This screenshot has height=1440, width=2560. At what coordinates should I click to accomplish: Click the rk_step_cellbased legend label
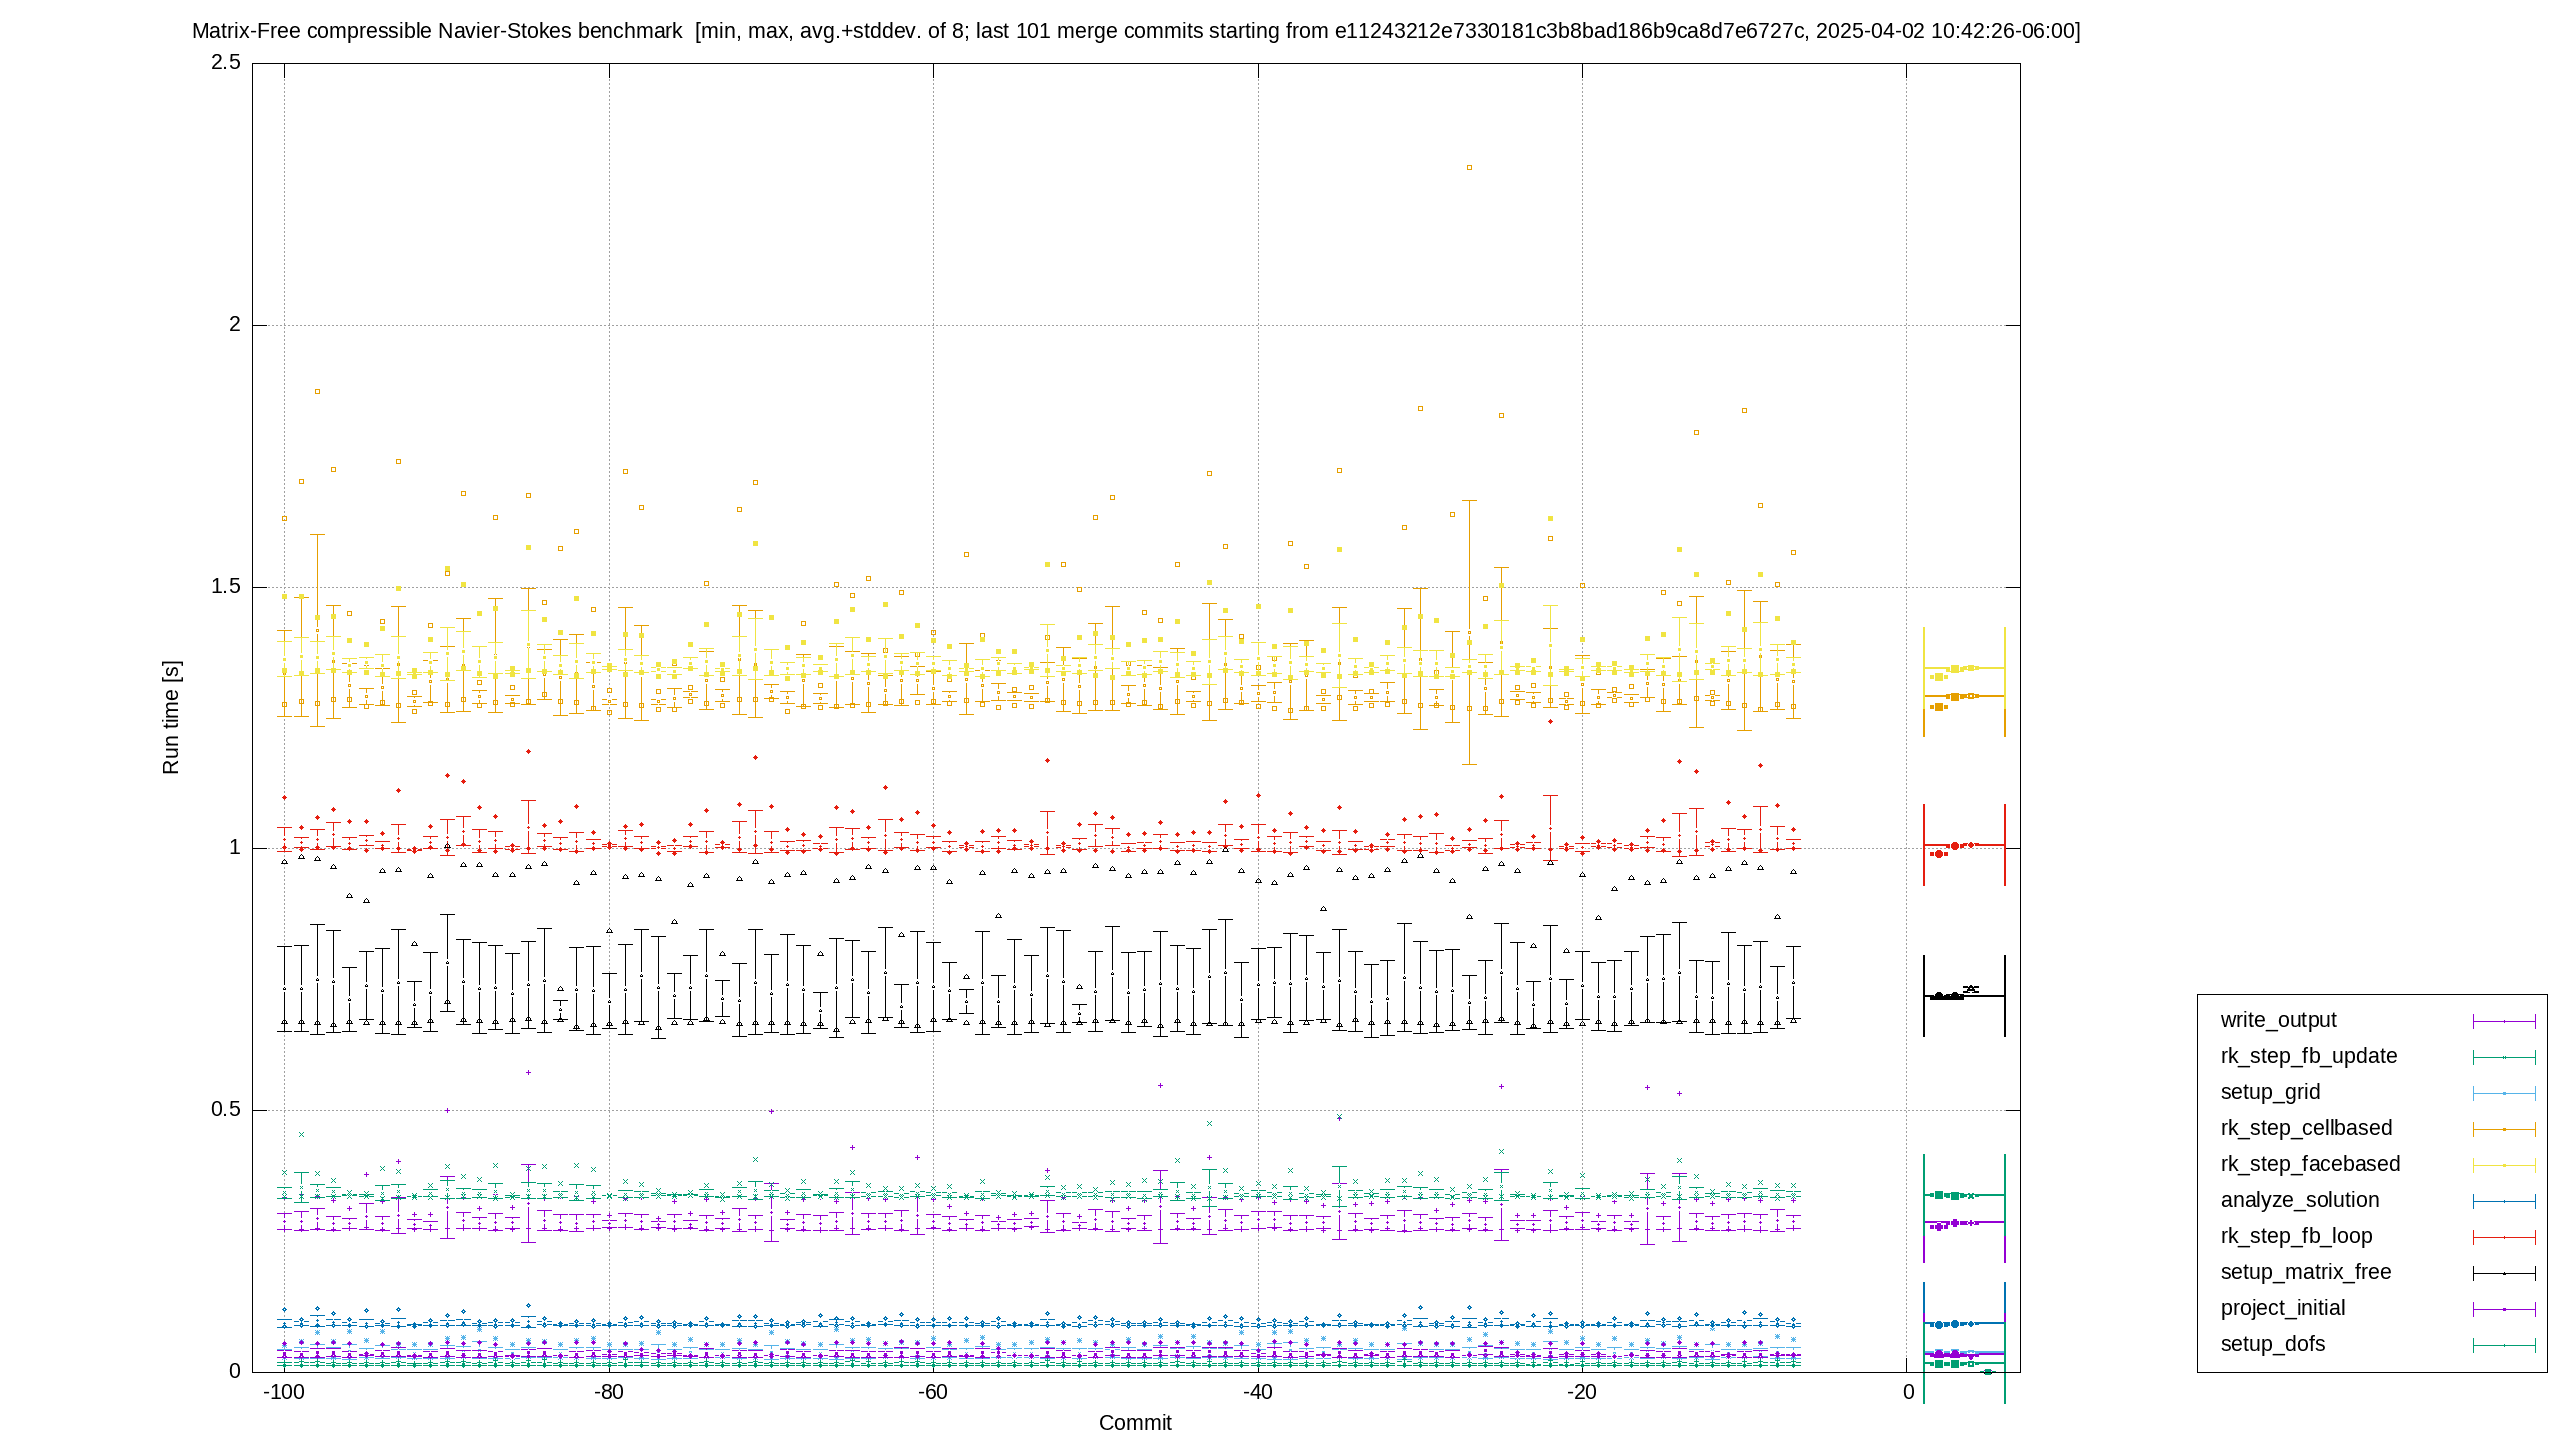point(2306,1128)
